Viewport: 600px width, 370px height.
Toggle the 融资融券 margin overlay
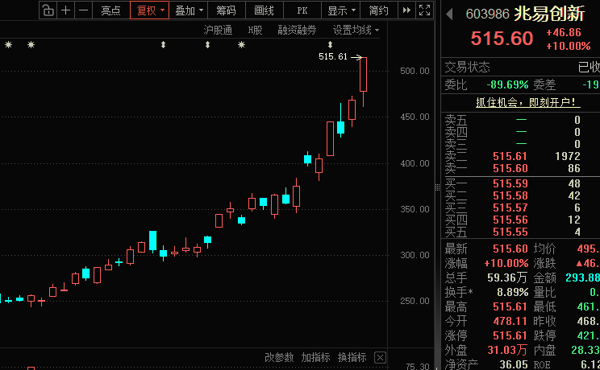pos(297,30)
